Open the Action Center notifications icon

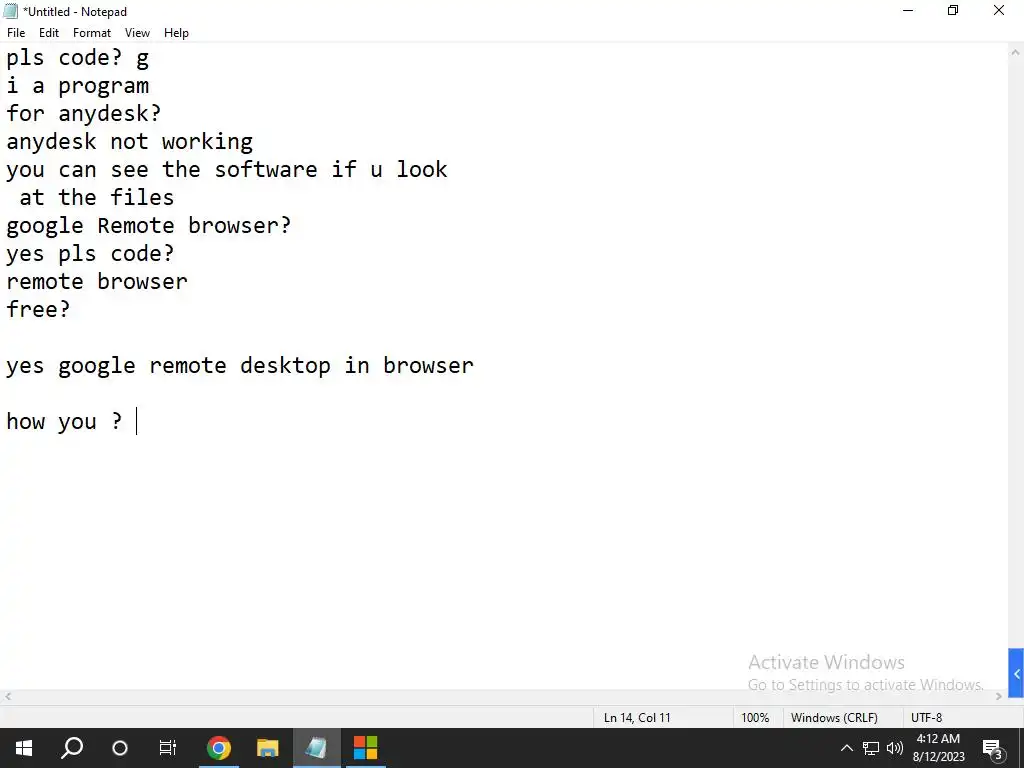click(x=992, y=748)
